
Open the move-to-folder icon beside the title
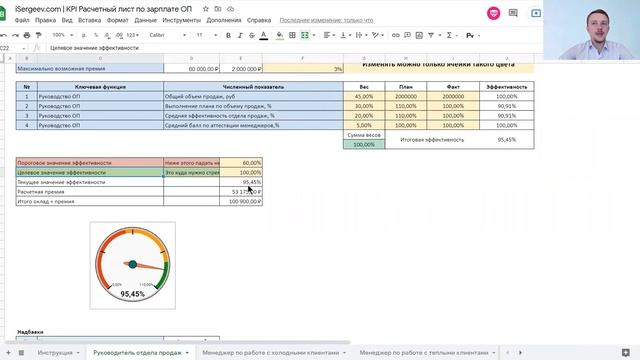218,9
